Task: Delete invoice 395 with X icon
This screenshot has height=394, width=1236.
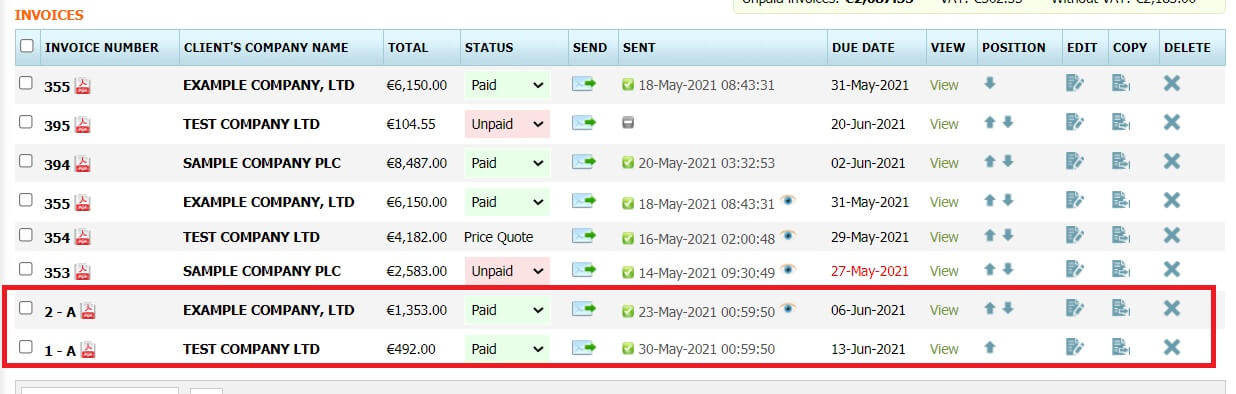Action: (x=1172, y=122)
